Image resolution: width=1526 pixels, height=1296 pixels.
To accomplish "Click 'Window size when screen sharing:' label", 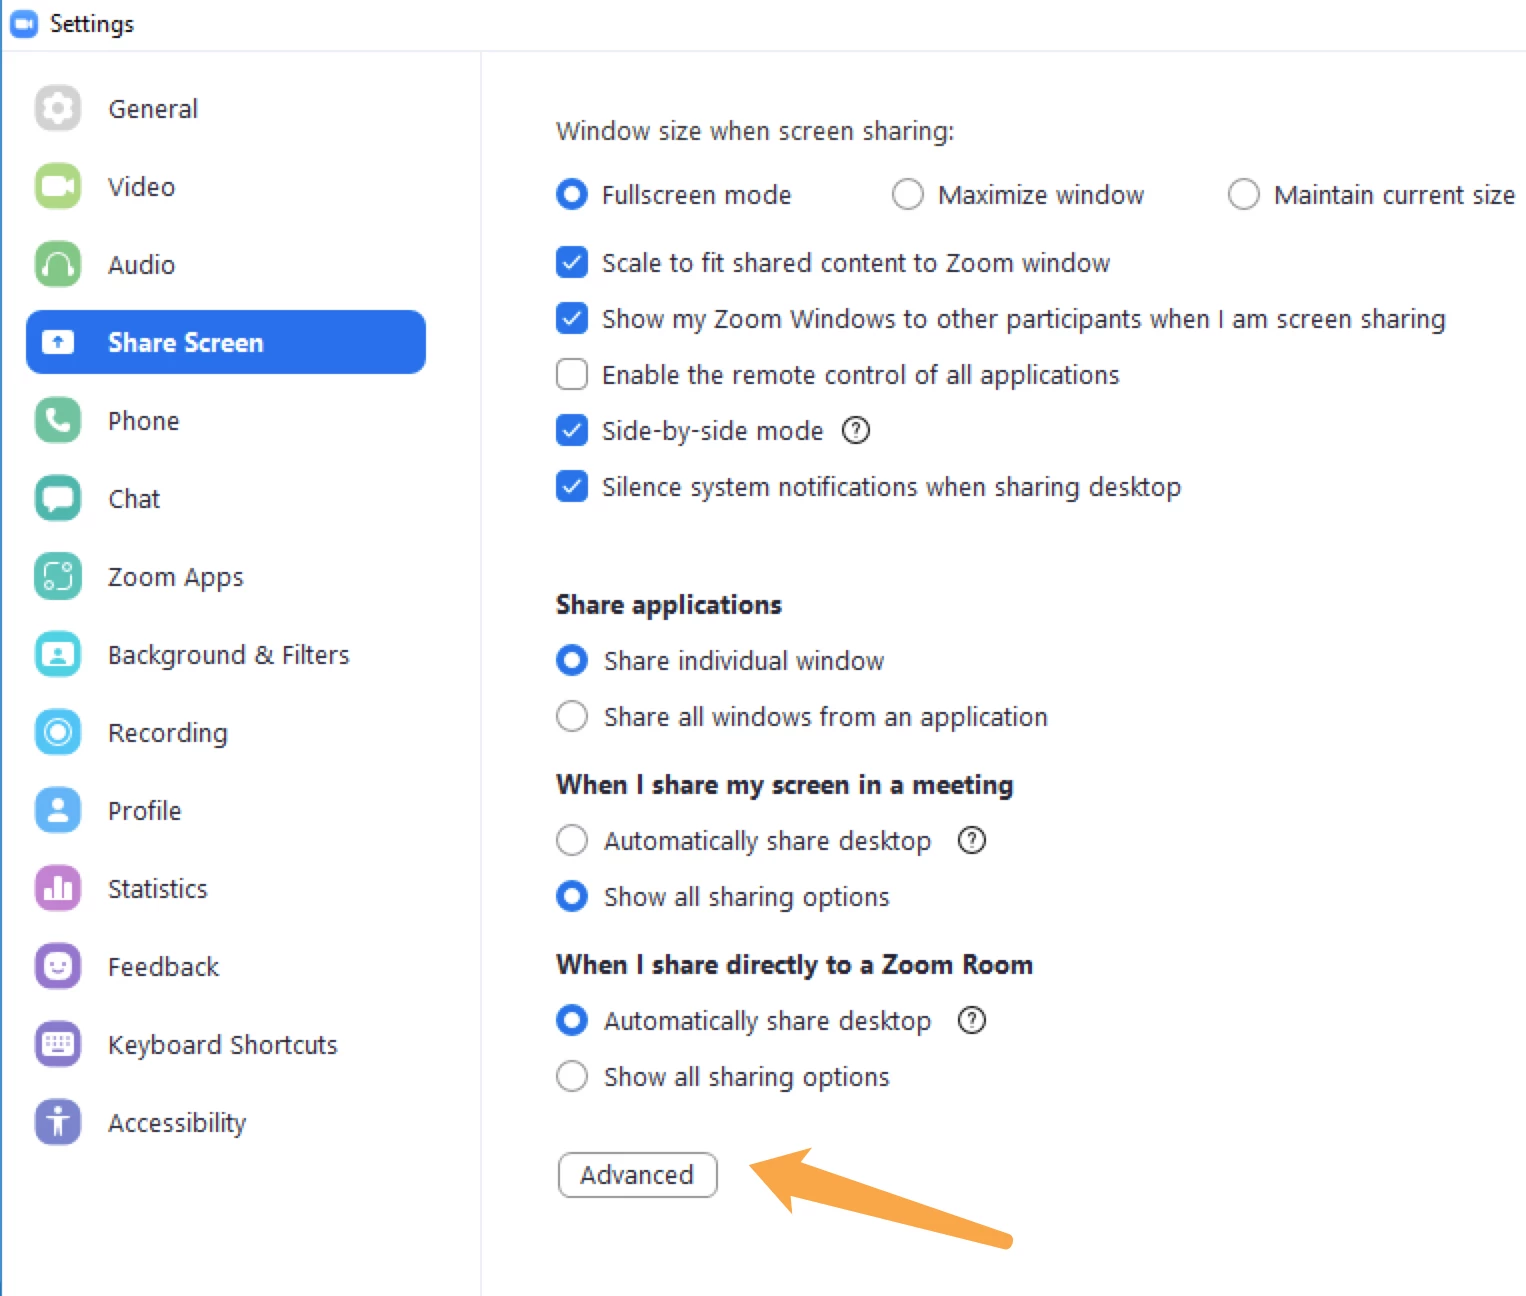I will 755,131.
